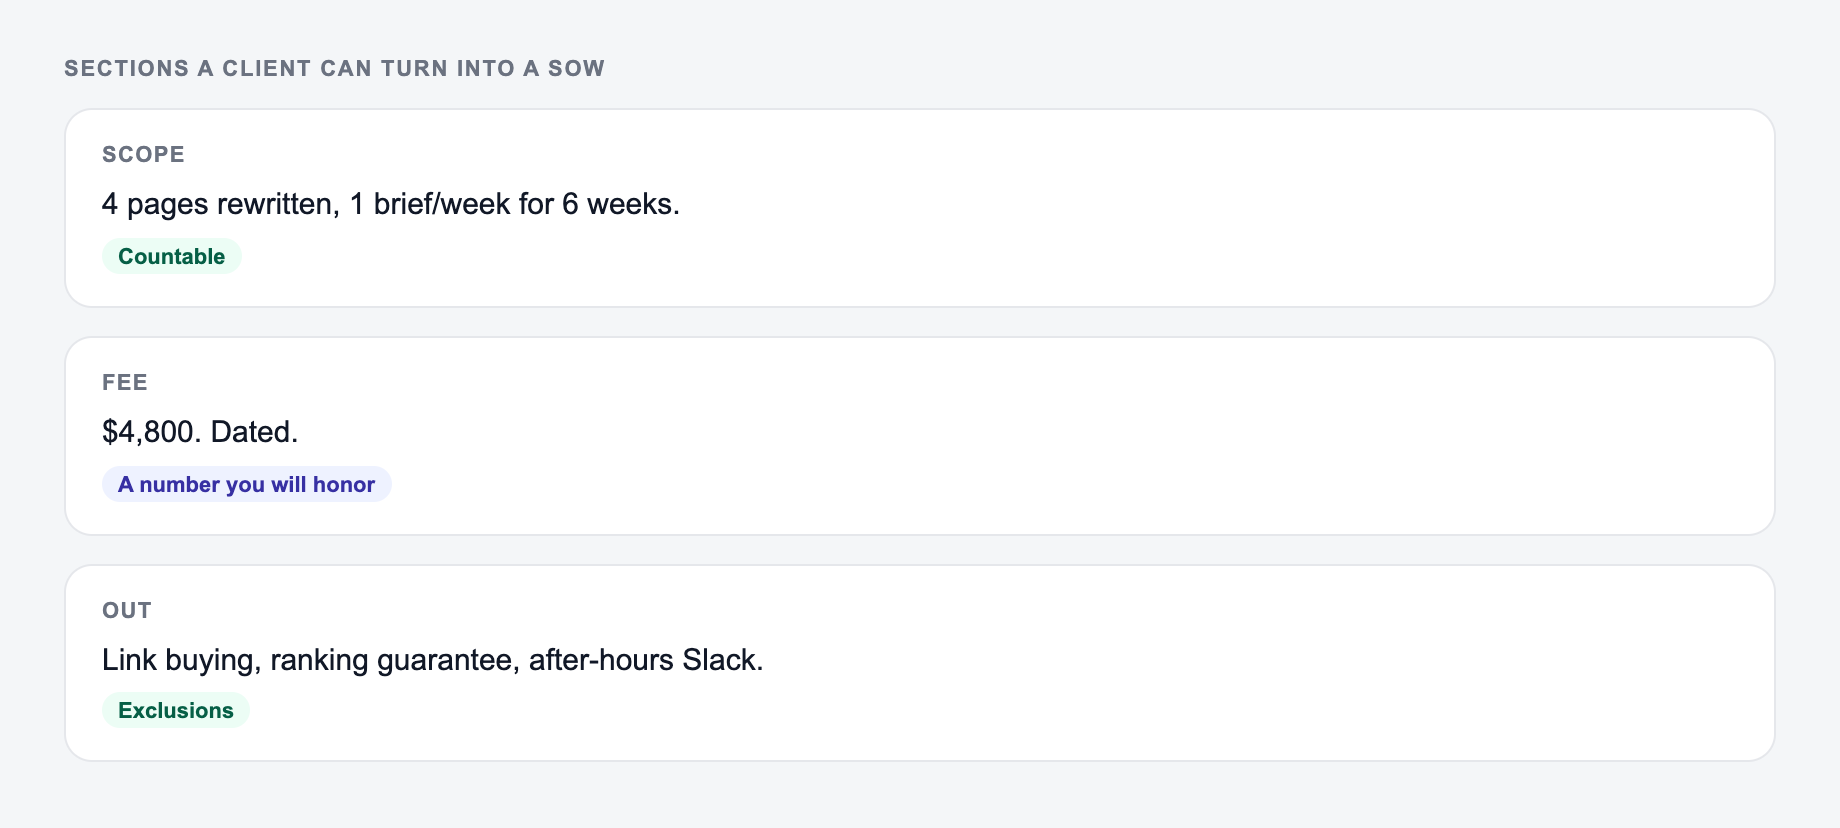Click the 'ranking guarantee' phrase
Viewport: 1840px width, 828px height.
pyautogui.click(x=394, y=660)
